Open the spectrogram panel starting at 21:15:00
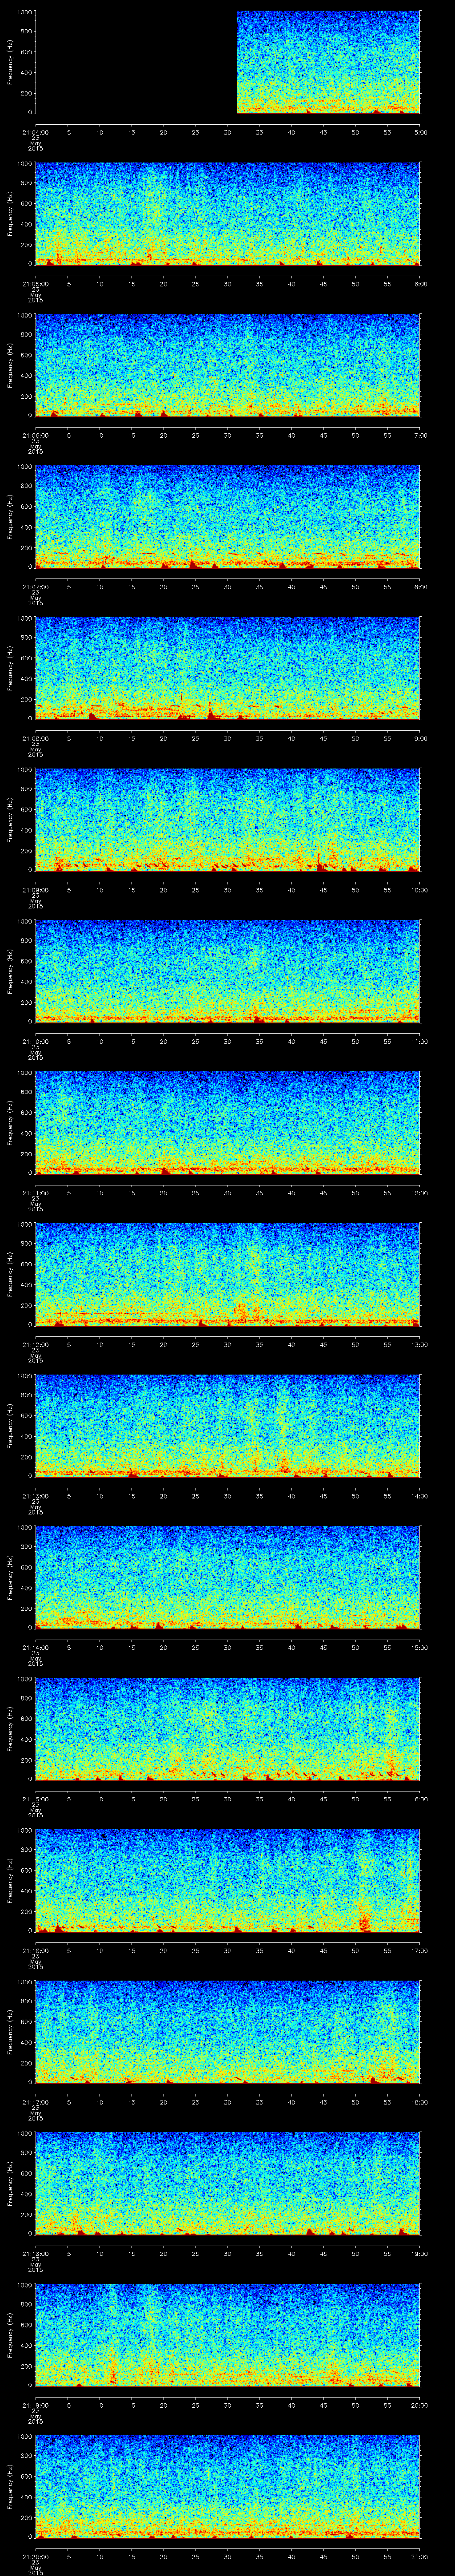The width and height of the screenshot is (455, 2576). point(228,1728)
